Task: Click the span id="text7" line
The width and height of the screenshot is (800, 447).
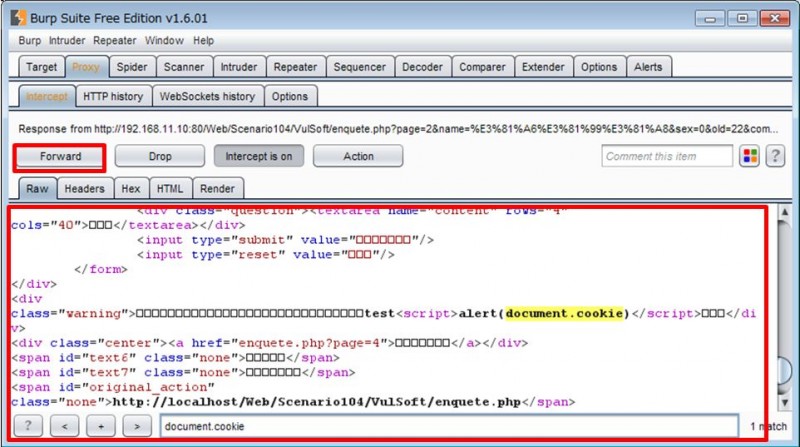Action: coord(183,372)
